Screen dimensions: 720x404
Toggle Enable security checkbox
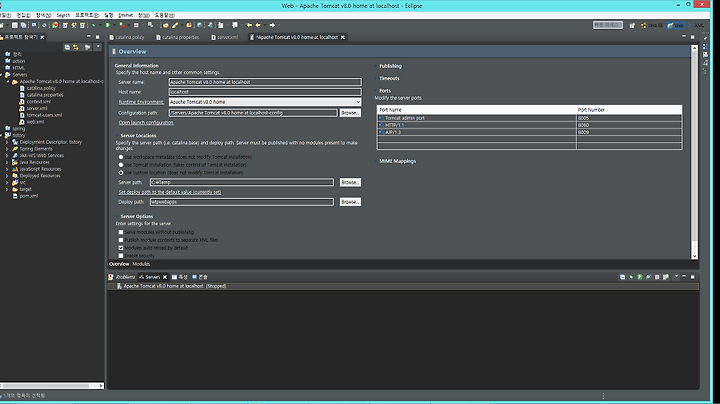pos(121,256)
